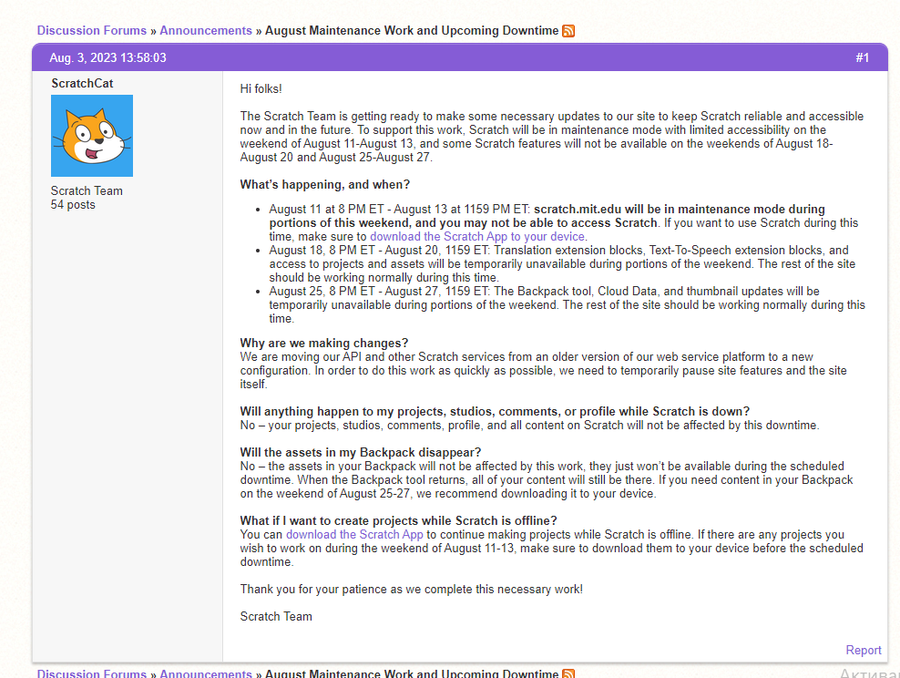900x678 pixels.
Task: Click the thread title in the top breadcrumb
Action: point(412,30)
